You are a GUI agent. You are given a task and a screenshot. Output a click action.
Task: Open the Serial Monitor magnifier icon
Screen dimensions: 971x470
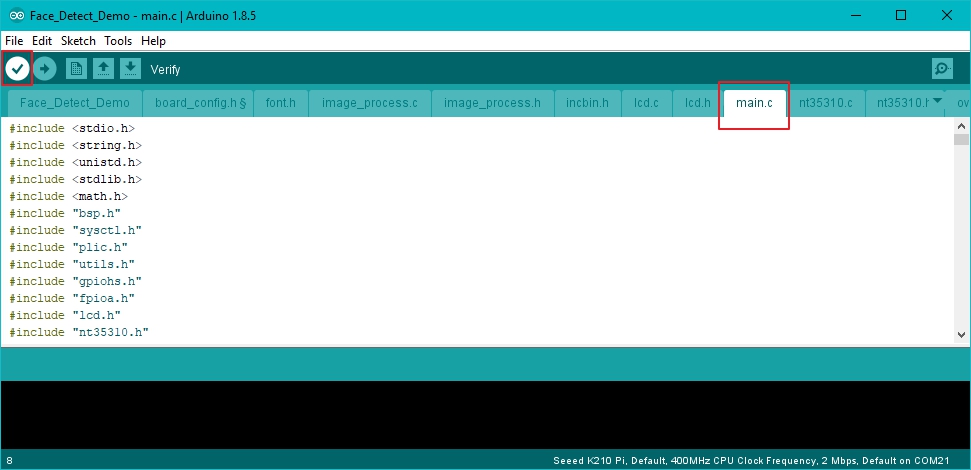point(942,69)
